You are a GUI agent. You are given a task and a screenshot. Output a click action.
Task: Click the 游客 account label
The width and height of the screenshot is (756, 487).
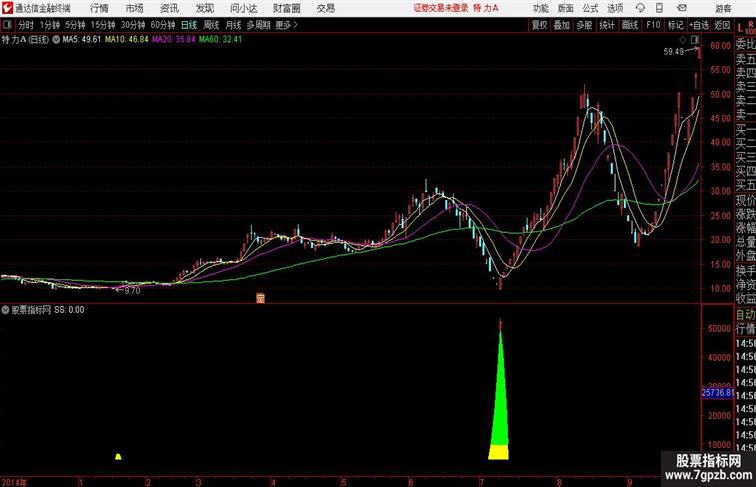pyautogui.click(x=723, y=8)
